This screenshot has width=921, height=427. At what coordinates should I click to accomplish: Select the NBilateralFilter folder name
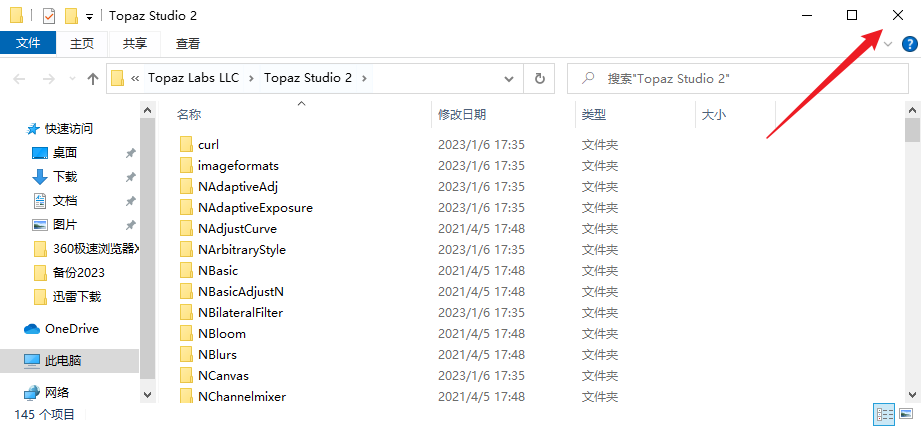tap(241, 312)
